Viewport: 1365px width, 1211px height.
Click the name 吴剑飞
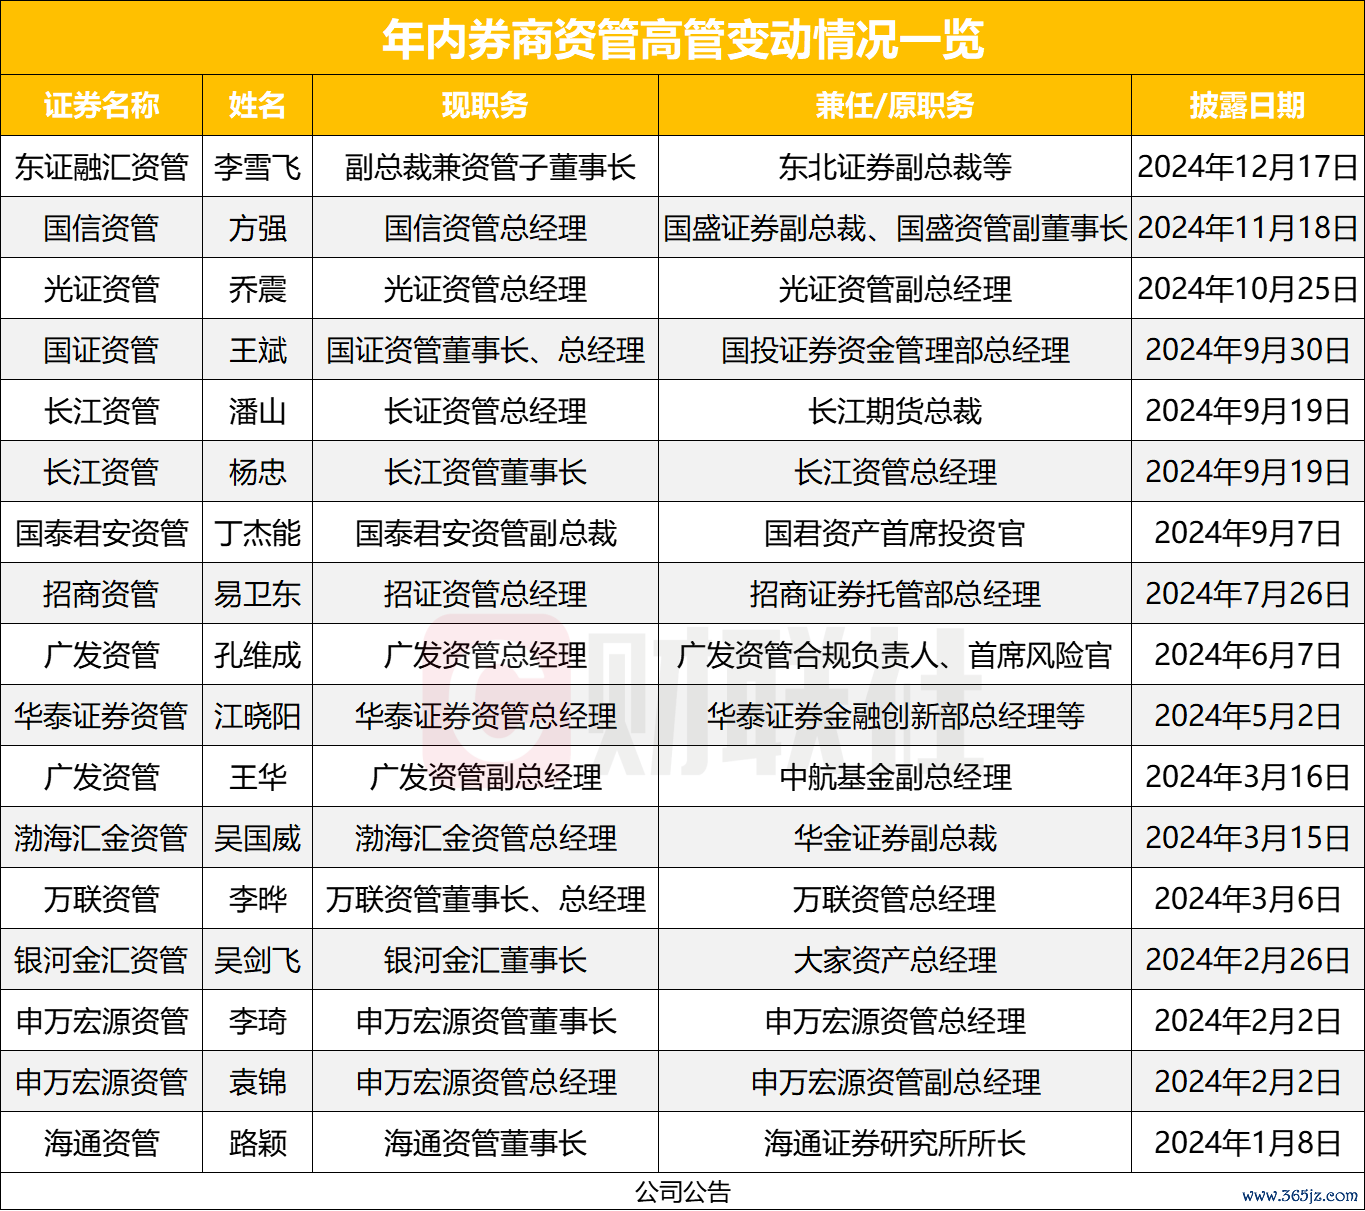click(x=257, y=960)
